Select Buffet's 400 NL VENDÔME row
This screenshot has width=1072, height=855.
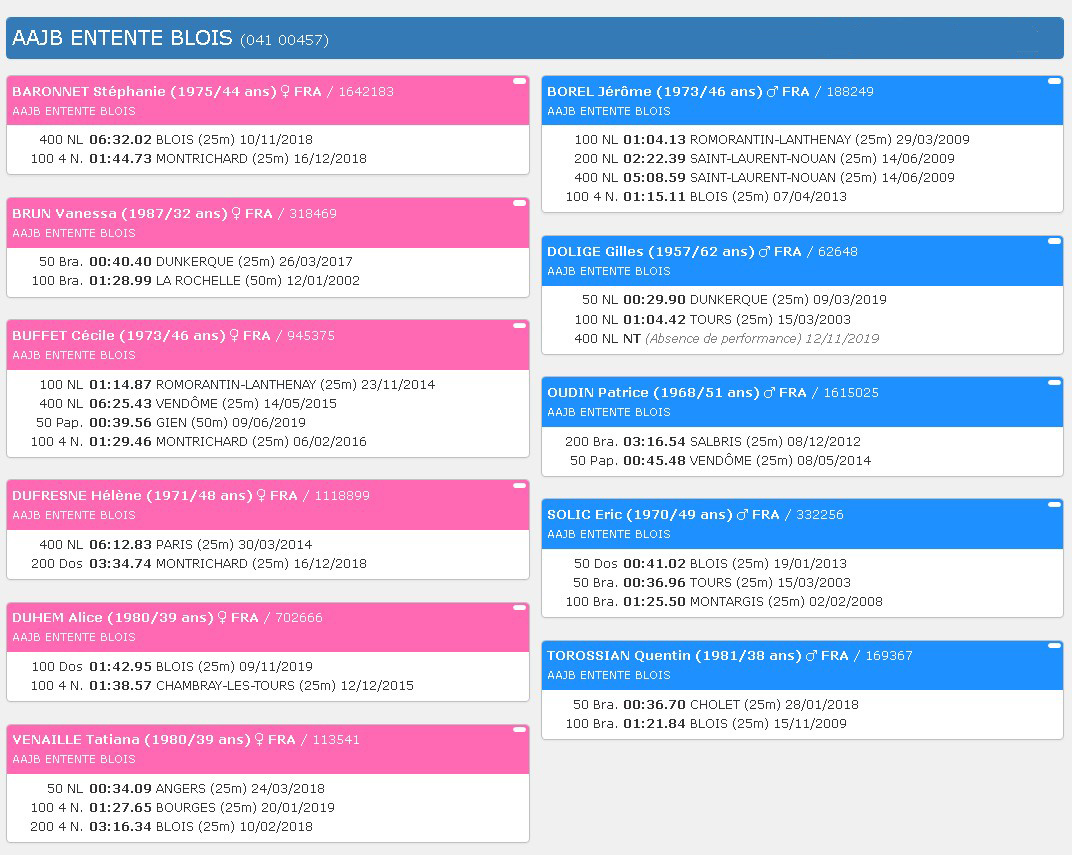point(188,404)
